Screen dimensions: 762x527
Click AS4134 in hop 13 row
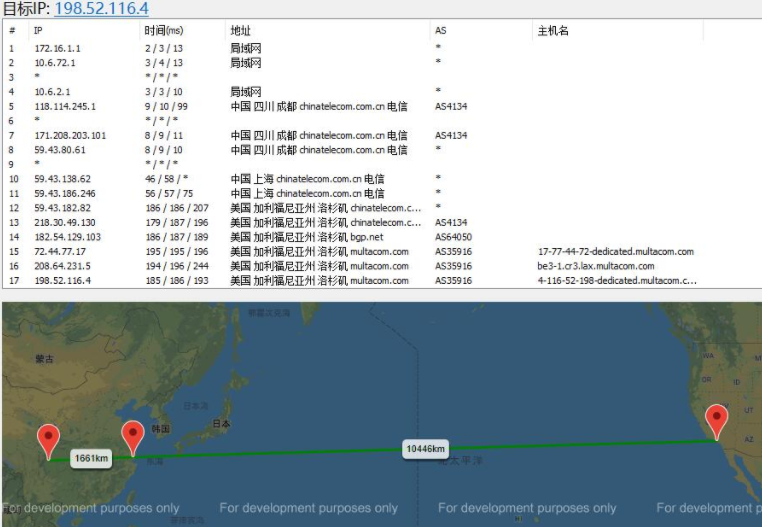coord(450,223)
